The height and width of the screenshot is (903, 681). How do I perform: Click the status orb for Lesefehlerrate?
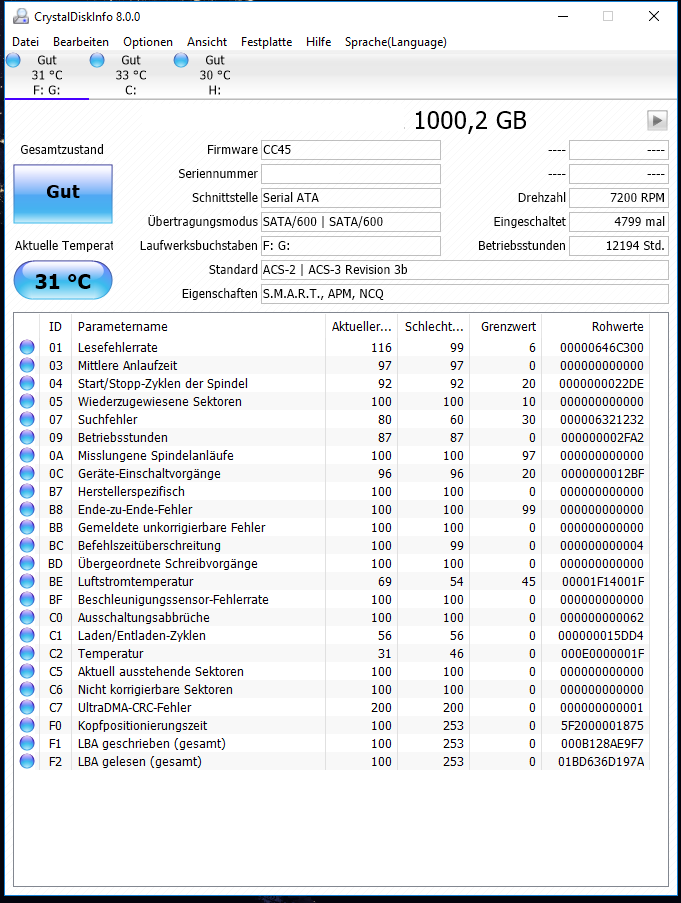(x=27, y=347)
